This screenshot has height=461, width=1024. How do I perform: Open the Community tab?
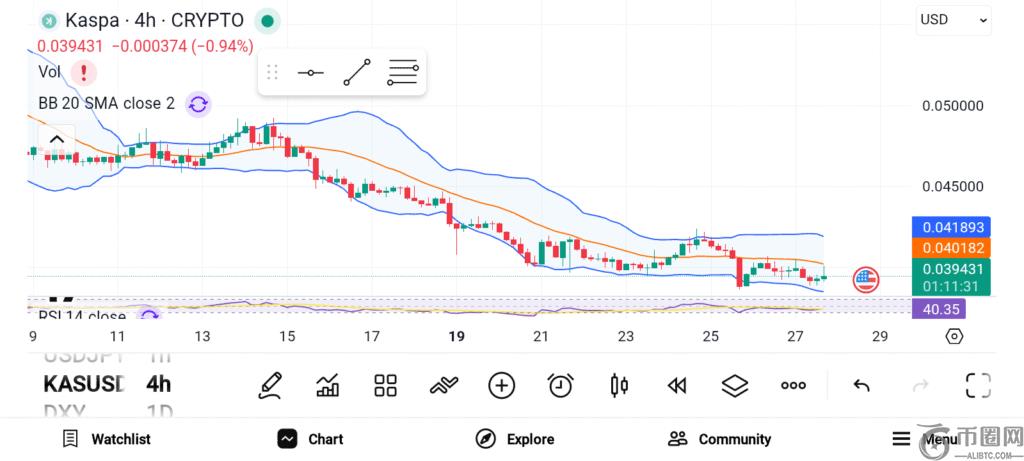(x=720, y=439)
